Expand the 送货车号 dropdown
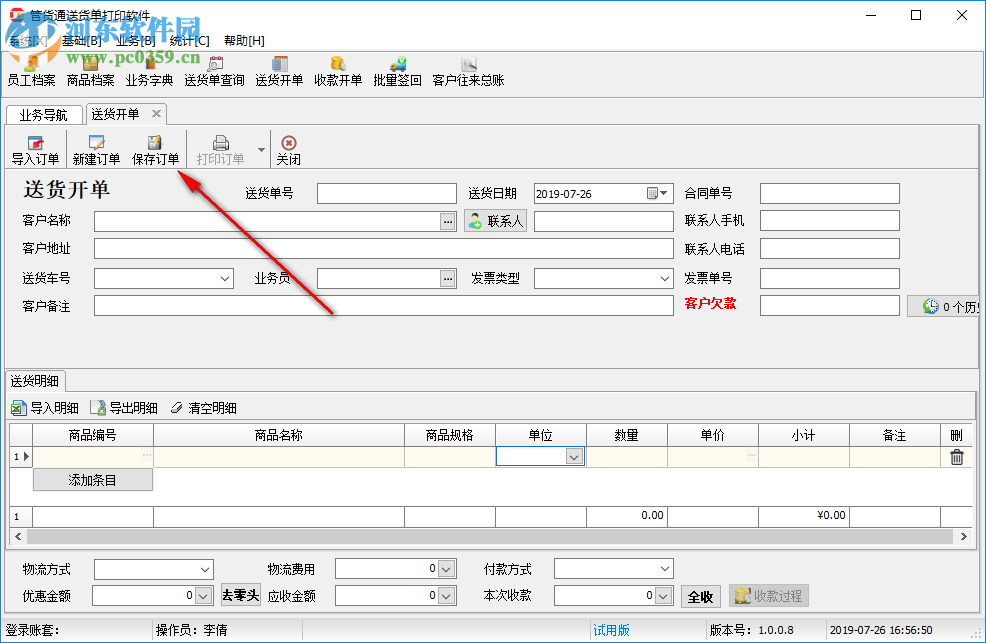The width and height of the screenshot is (986, 643). coord(224,278)
